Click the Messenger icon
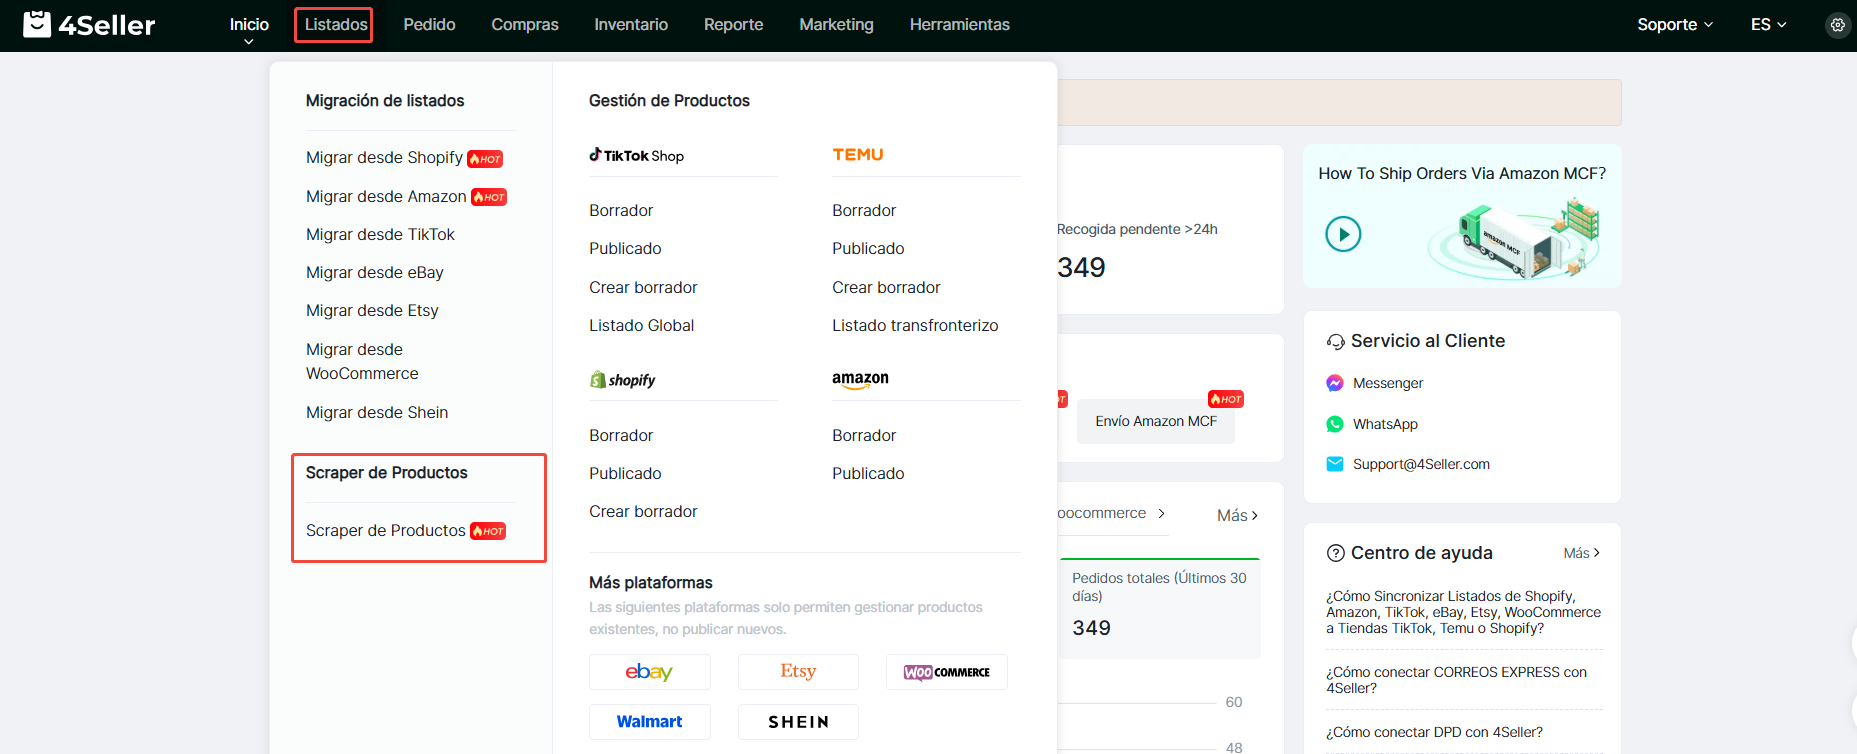 click(1335, 383)
